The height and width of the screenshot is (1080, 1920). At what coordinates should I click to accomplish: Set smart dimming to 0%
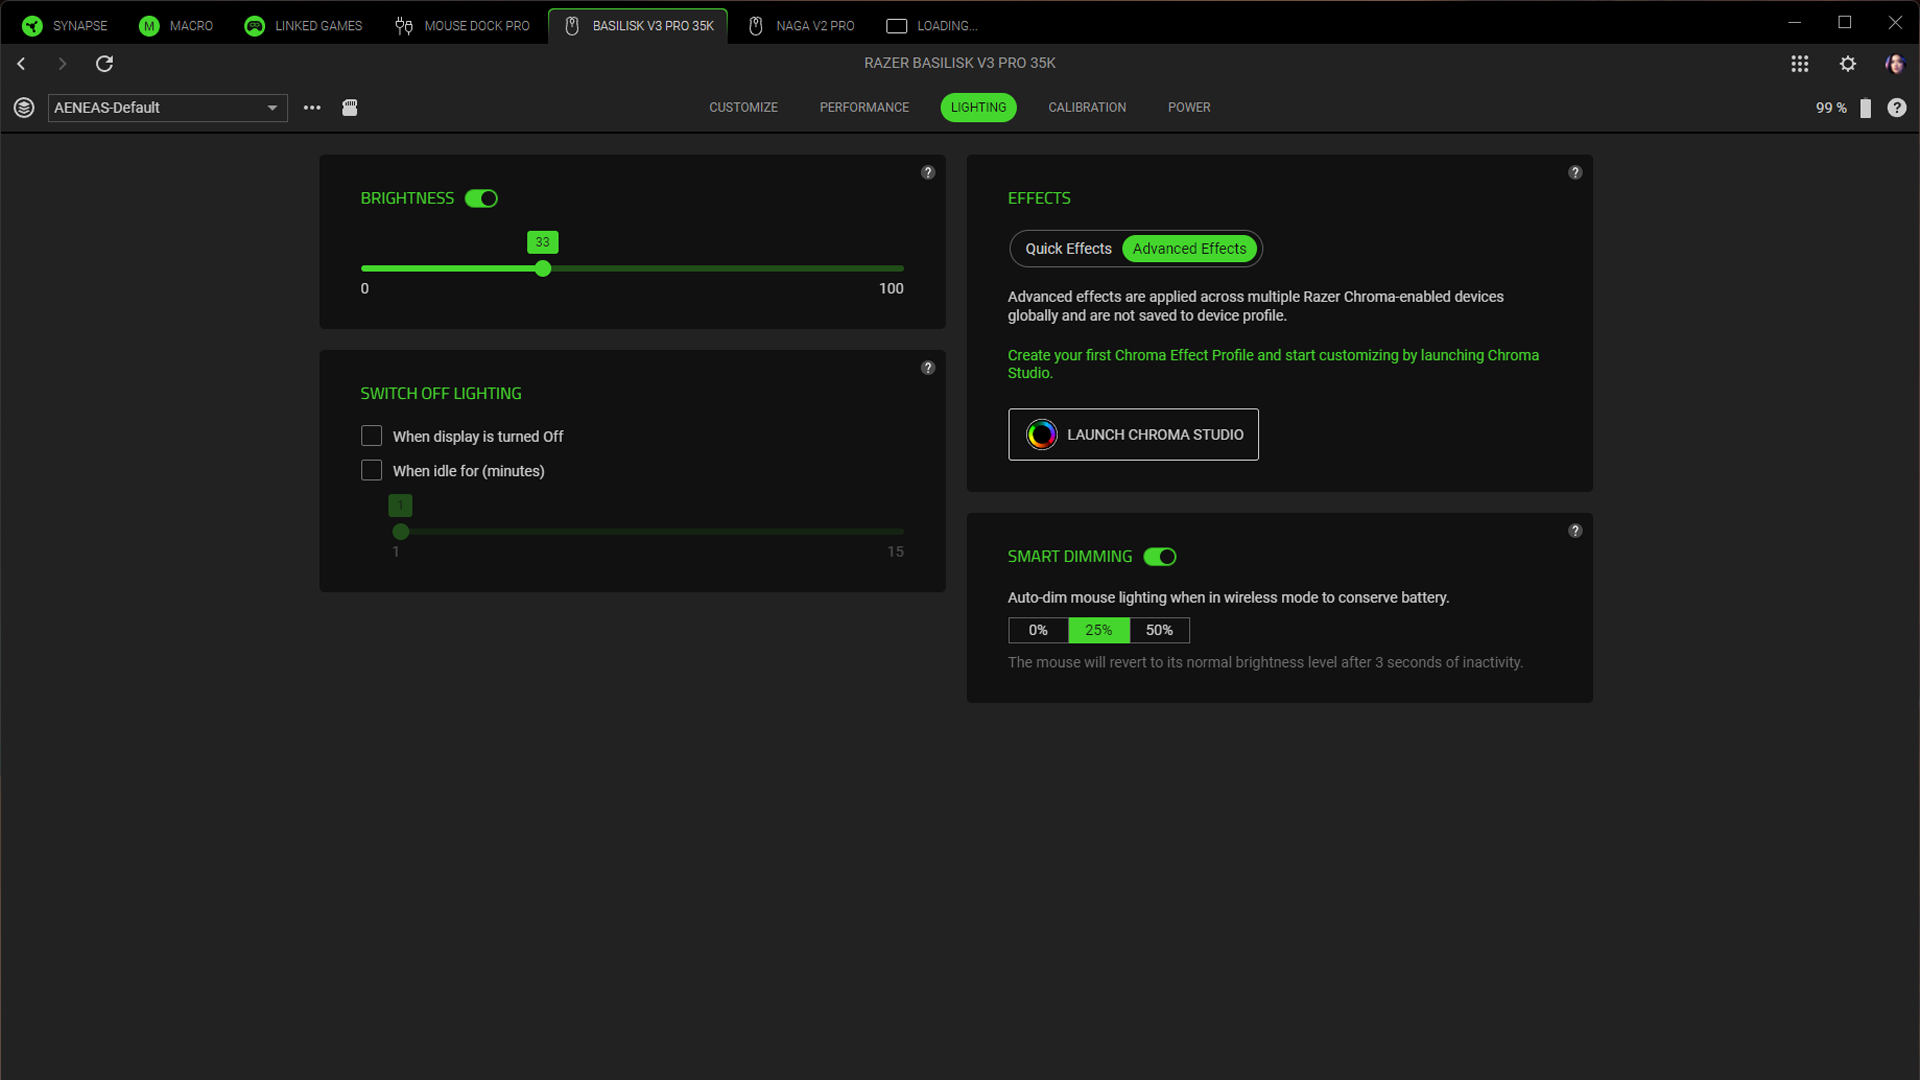click(1038, 630)
